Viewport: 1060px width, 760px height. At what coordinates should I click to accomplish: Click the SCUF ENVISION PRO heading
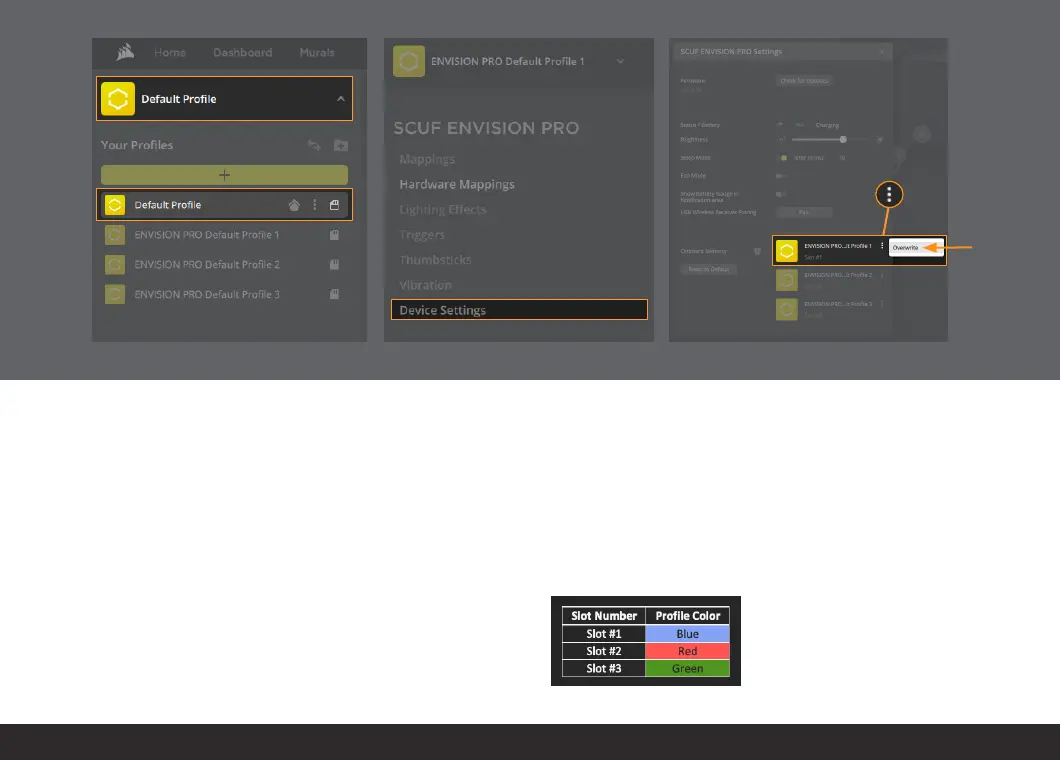[486, 128]
